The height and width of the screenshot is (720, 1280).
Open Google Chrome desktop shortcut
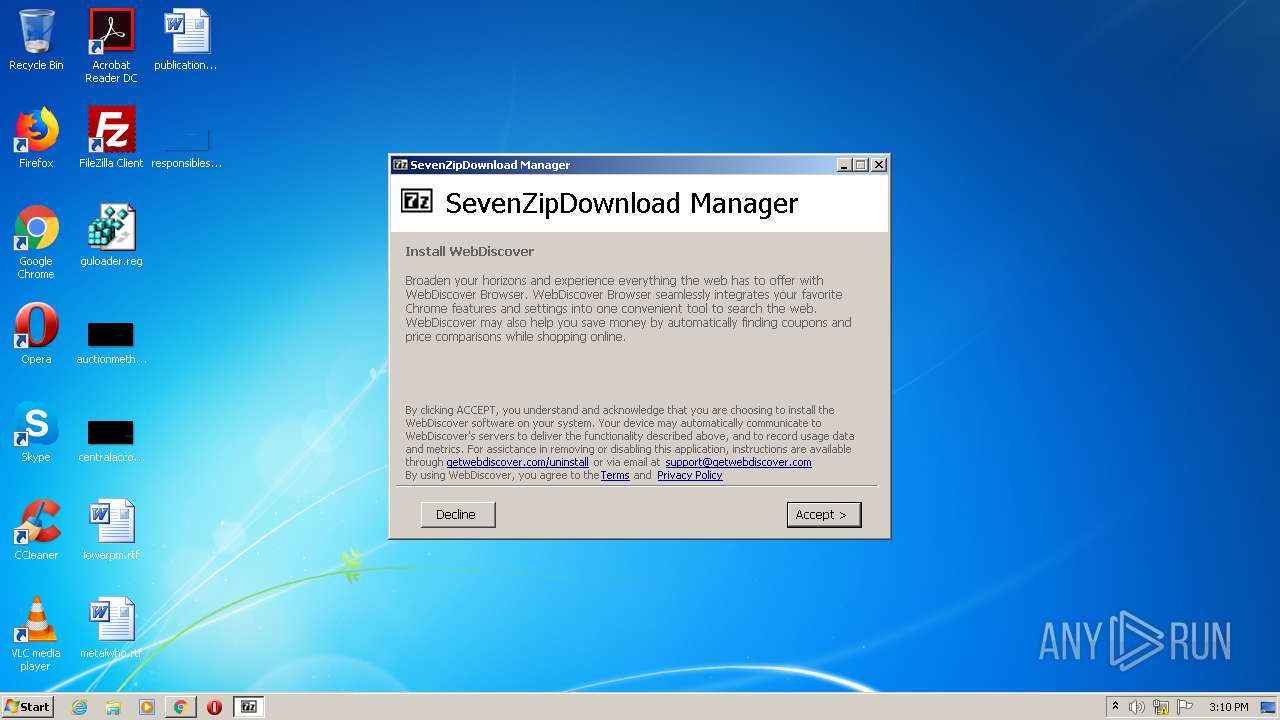[x=36, y=242]
